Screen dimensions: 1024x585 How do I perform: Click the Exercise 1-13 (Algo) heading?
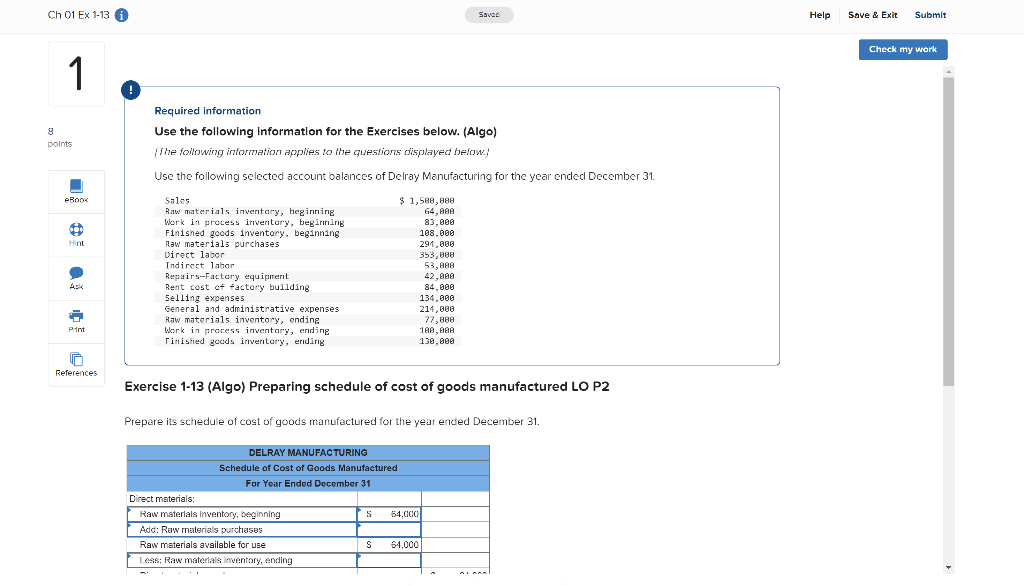(367, 387)
